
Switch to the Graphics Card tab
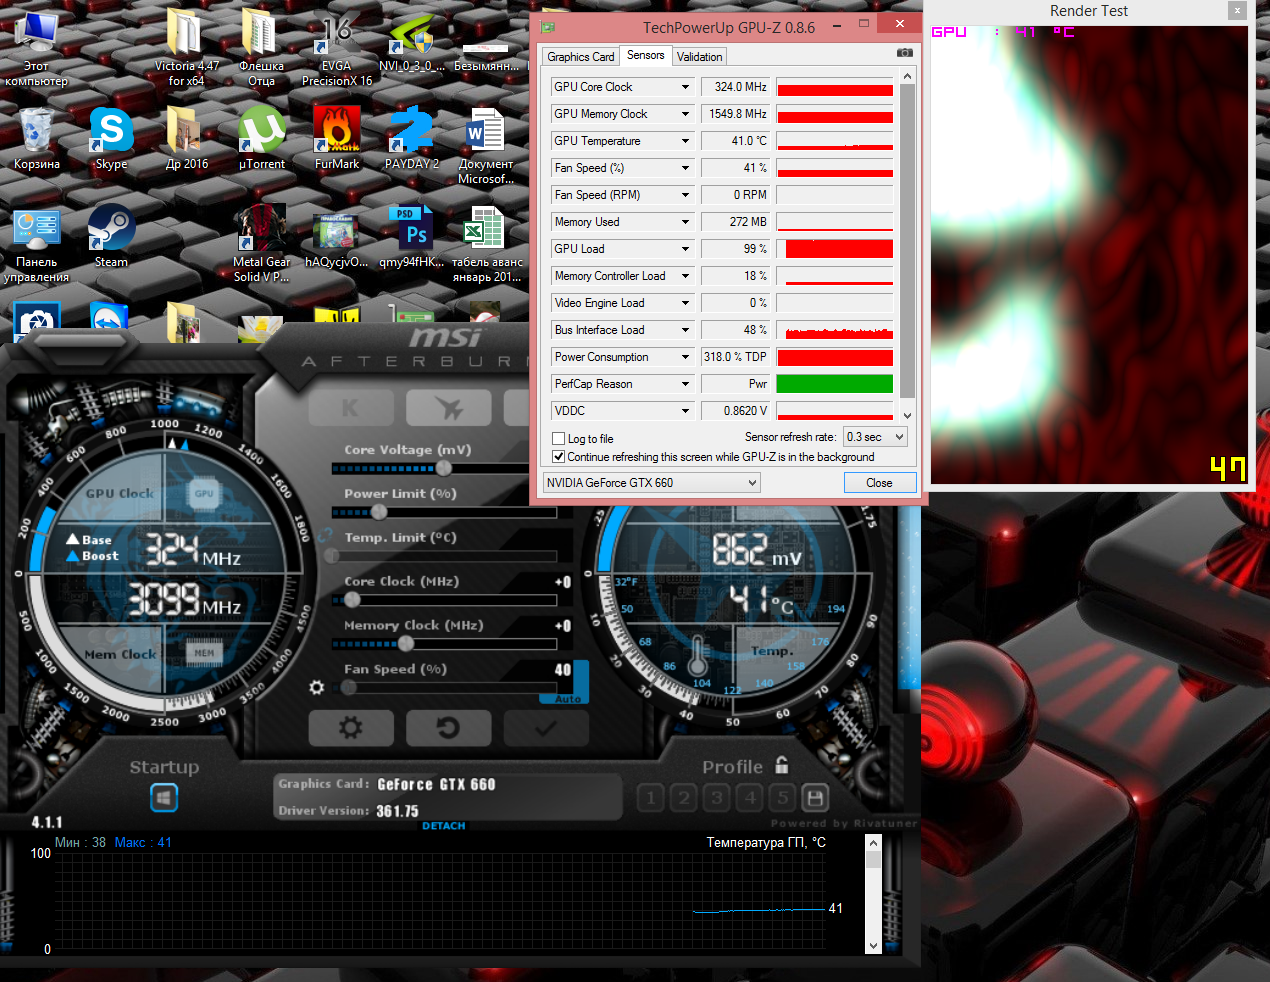click(x=581, y=57)
